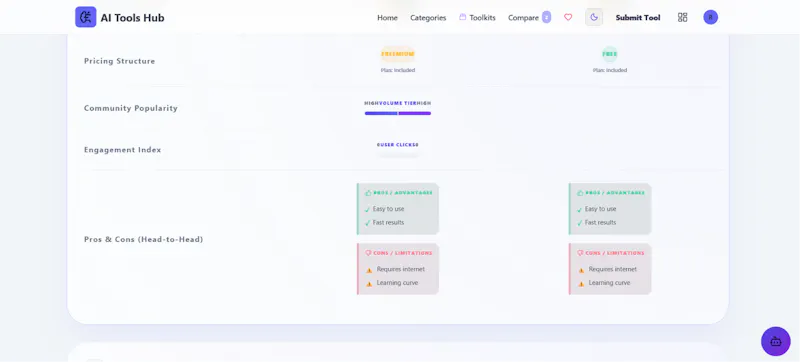Click warning icon beside first card's Learning curve

pos(369,284)
